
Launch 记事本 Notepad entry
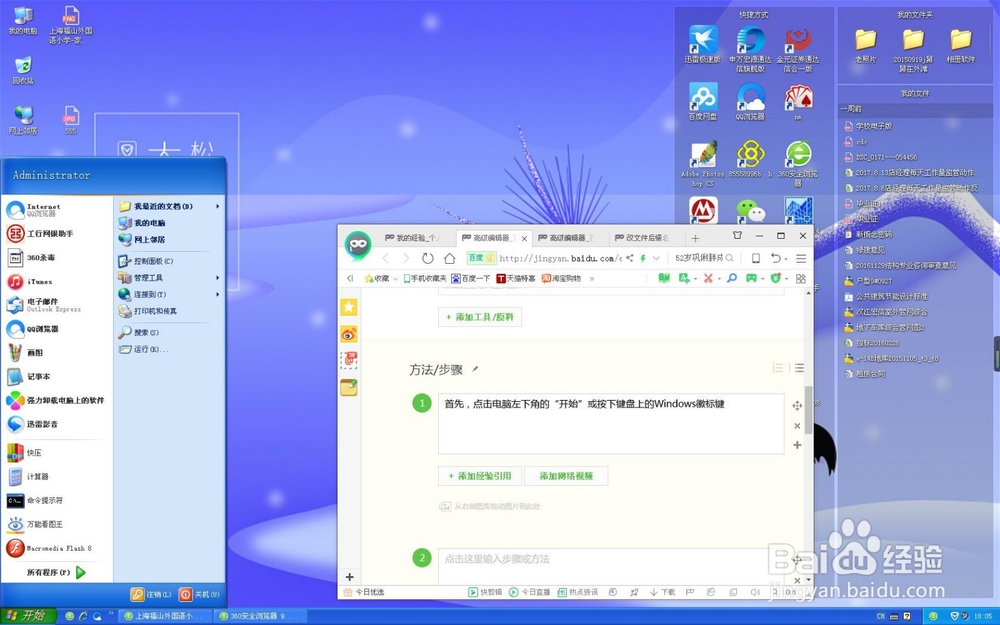click(29, 376)
